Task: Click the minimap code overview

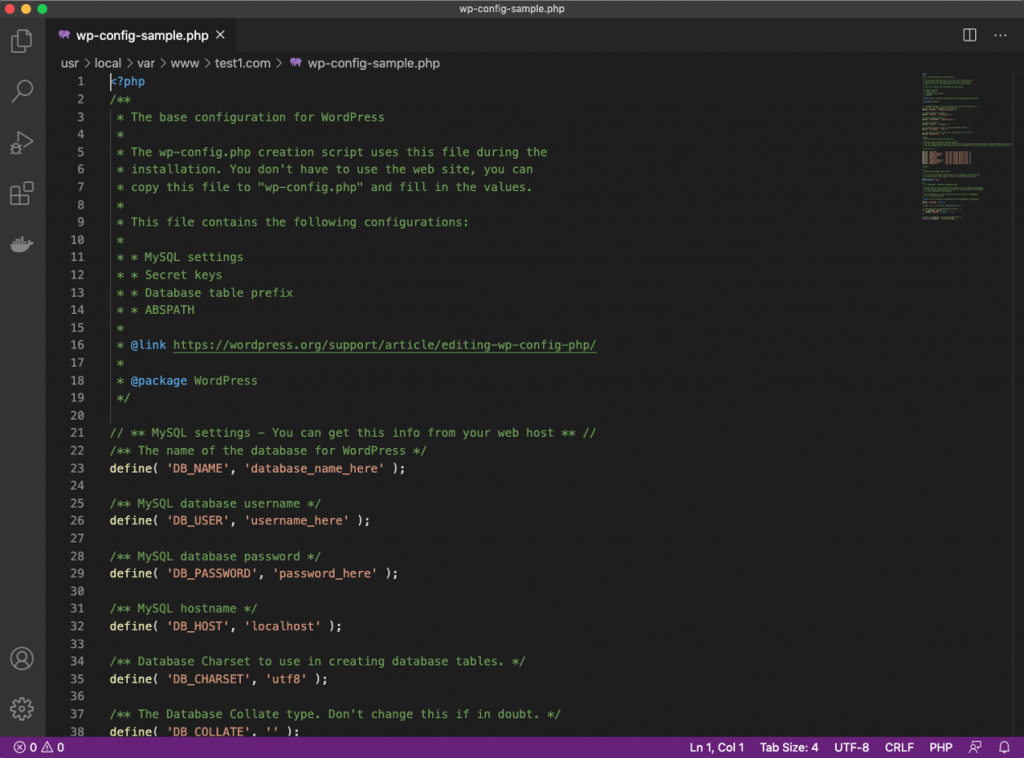Action: [x=965, y=147]
